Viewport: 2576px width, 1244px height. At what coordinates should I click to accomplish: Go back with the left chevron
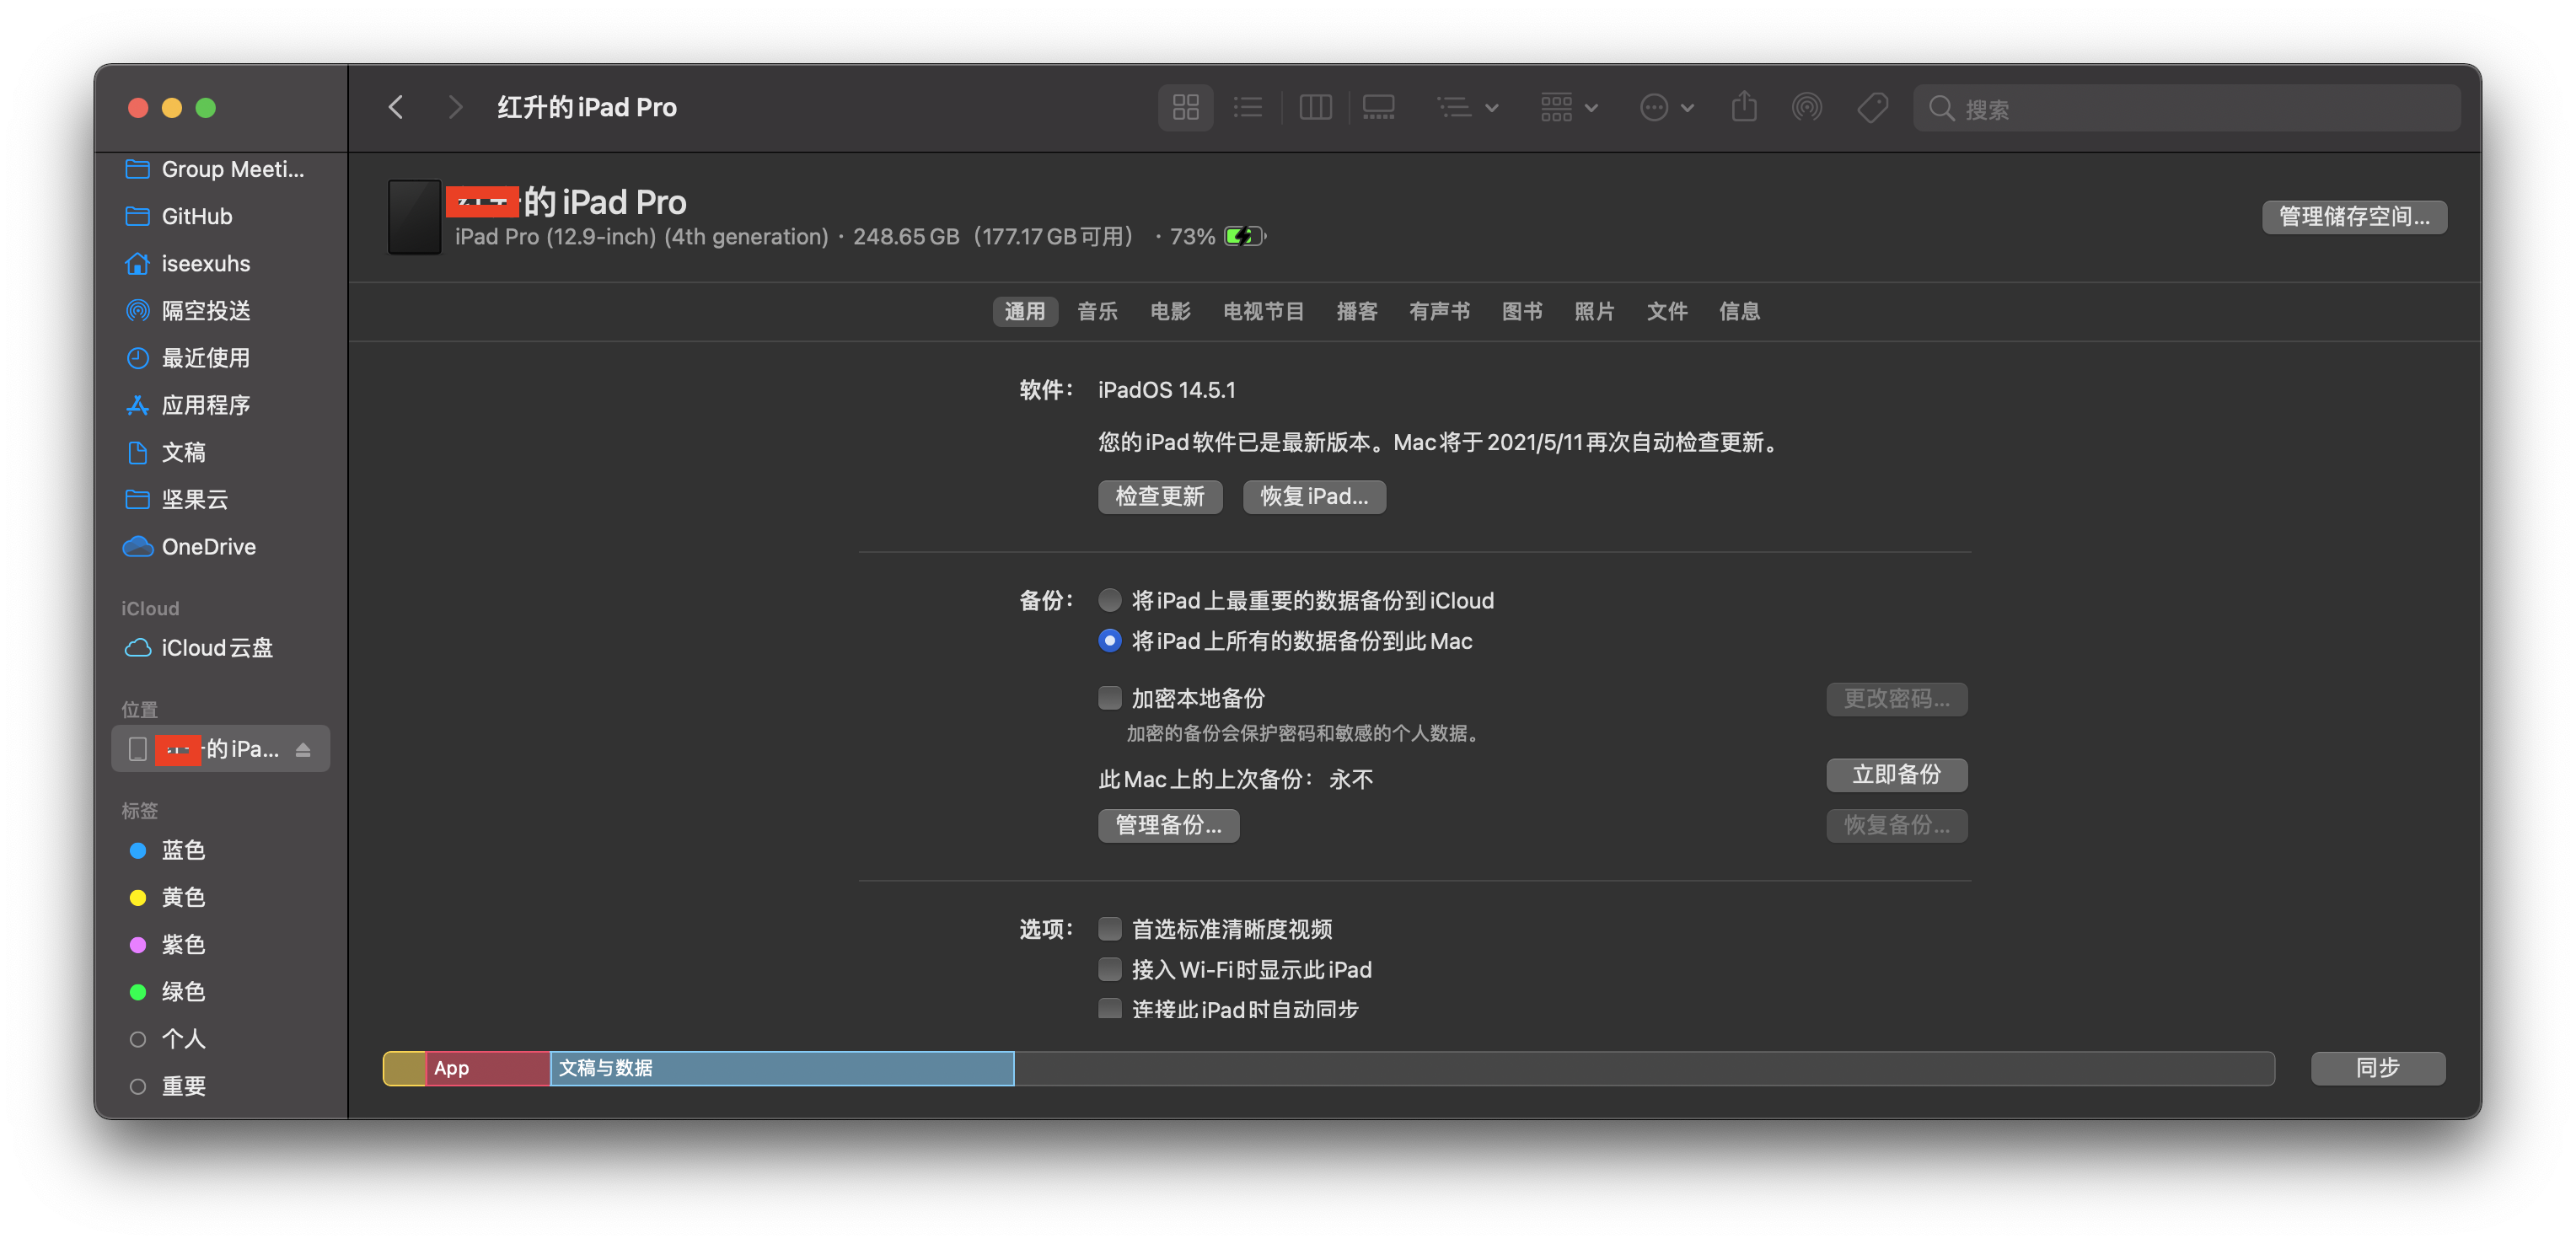[x=396, y=107]
